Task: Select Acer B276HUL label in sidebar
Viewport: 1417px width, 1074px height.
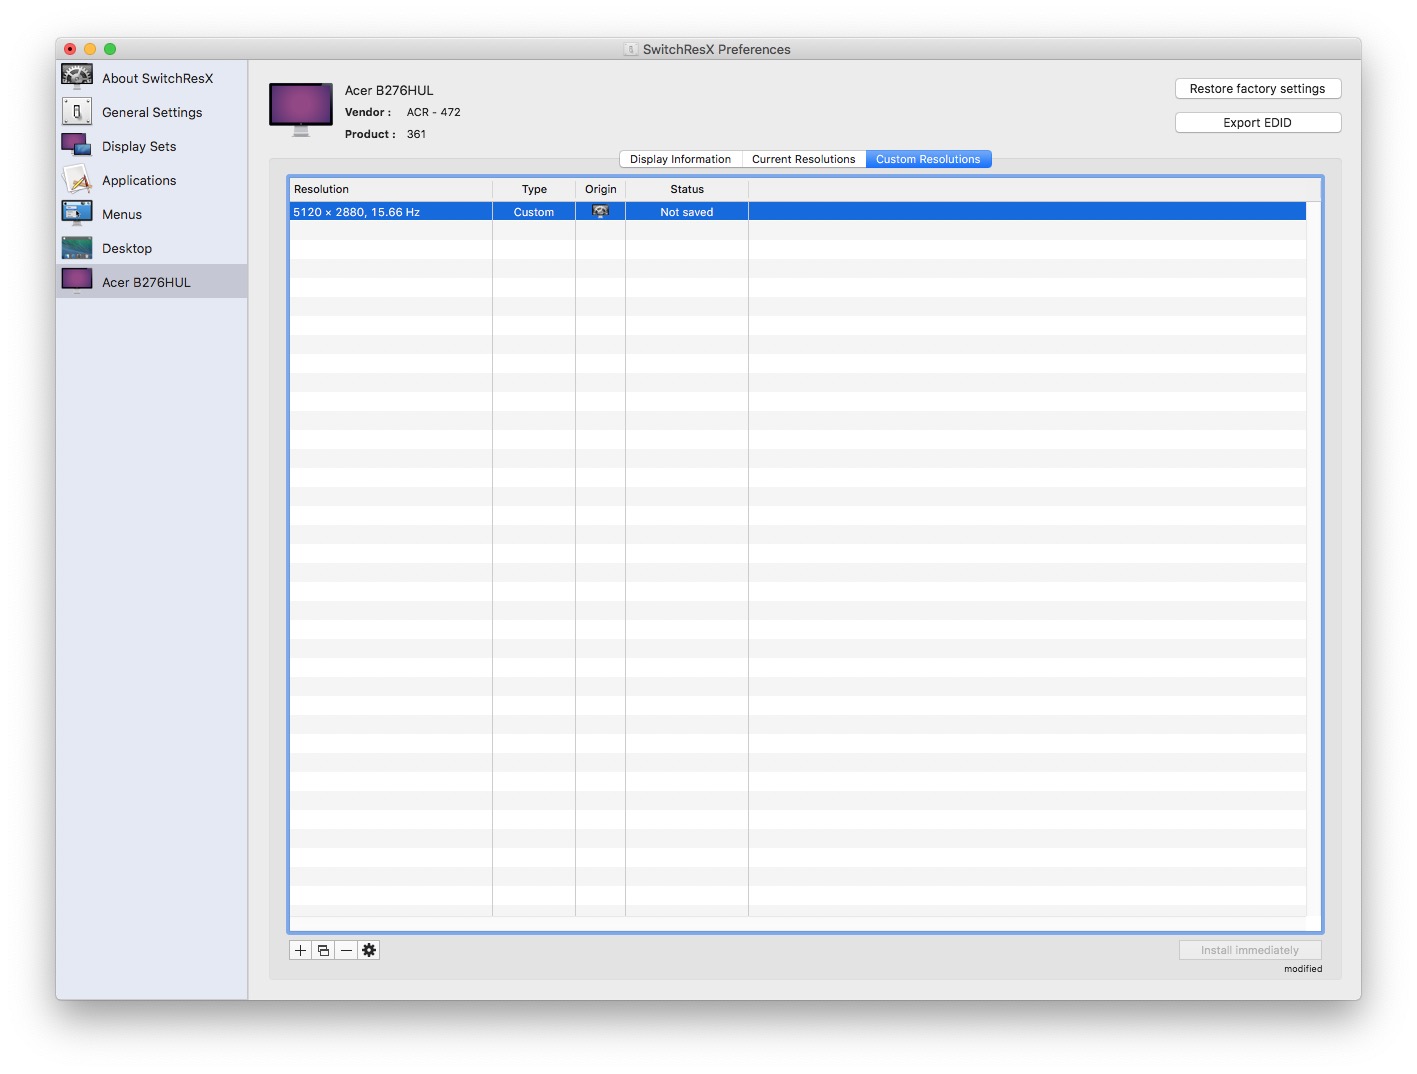Action: pyautogui.click(x=146, y=282)
